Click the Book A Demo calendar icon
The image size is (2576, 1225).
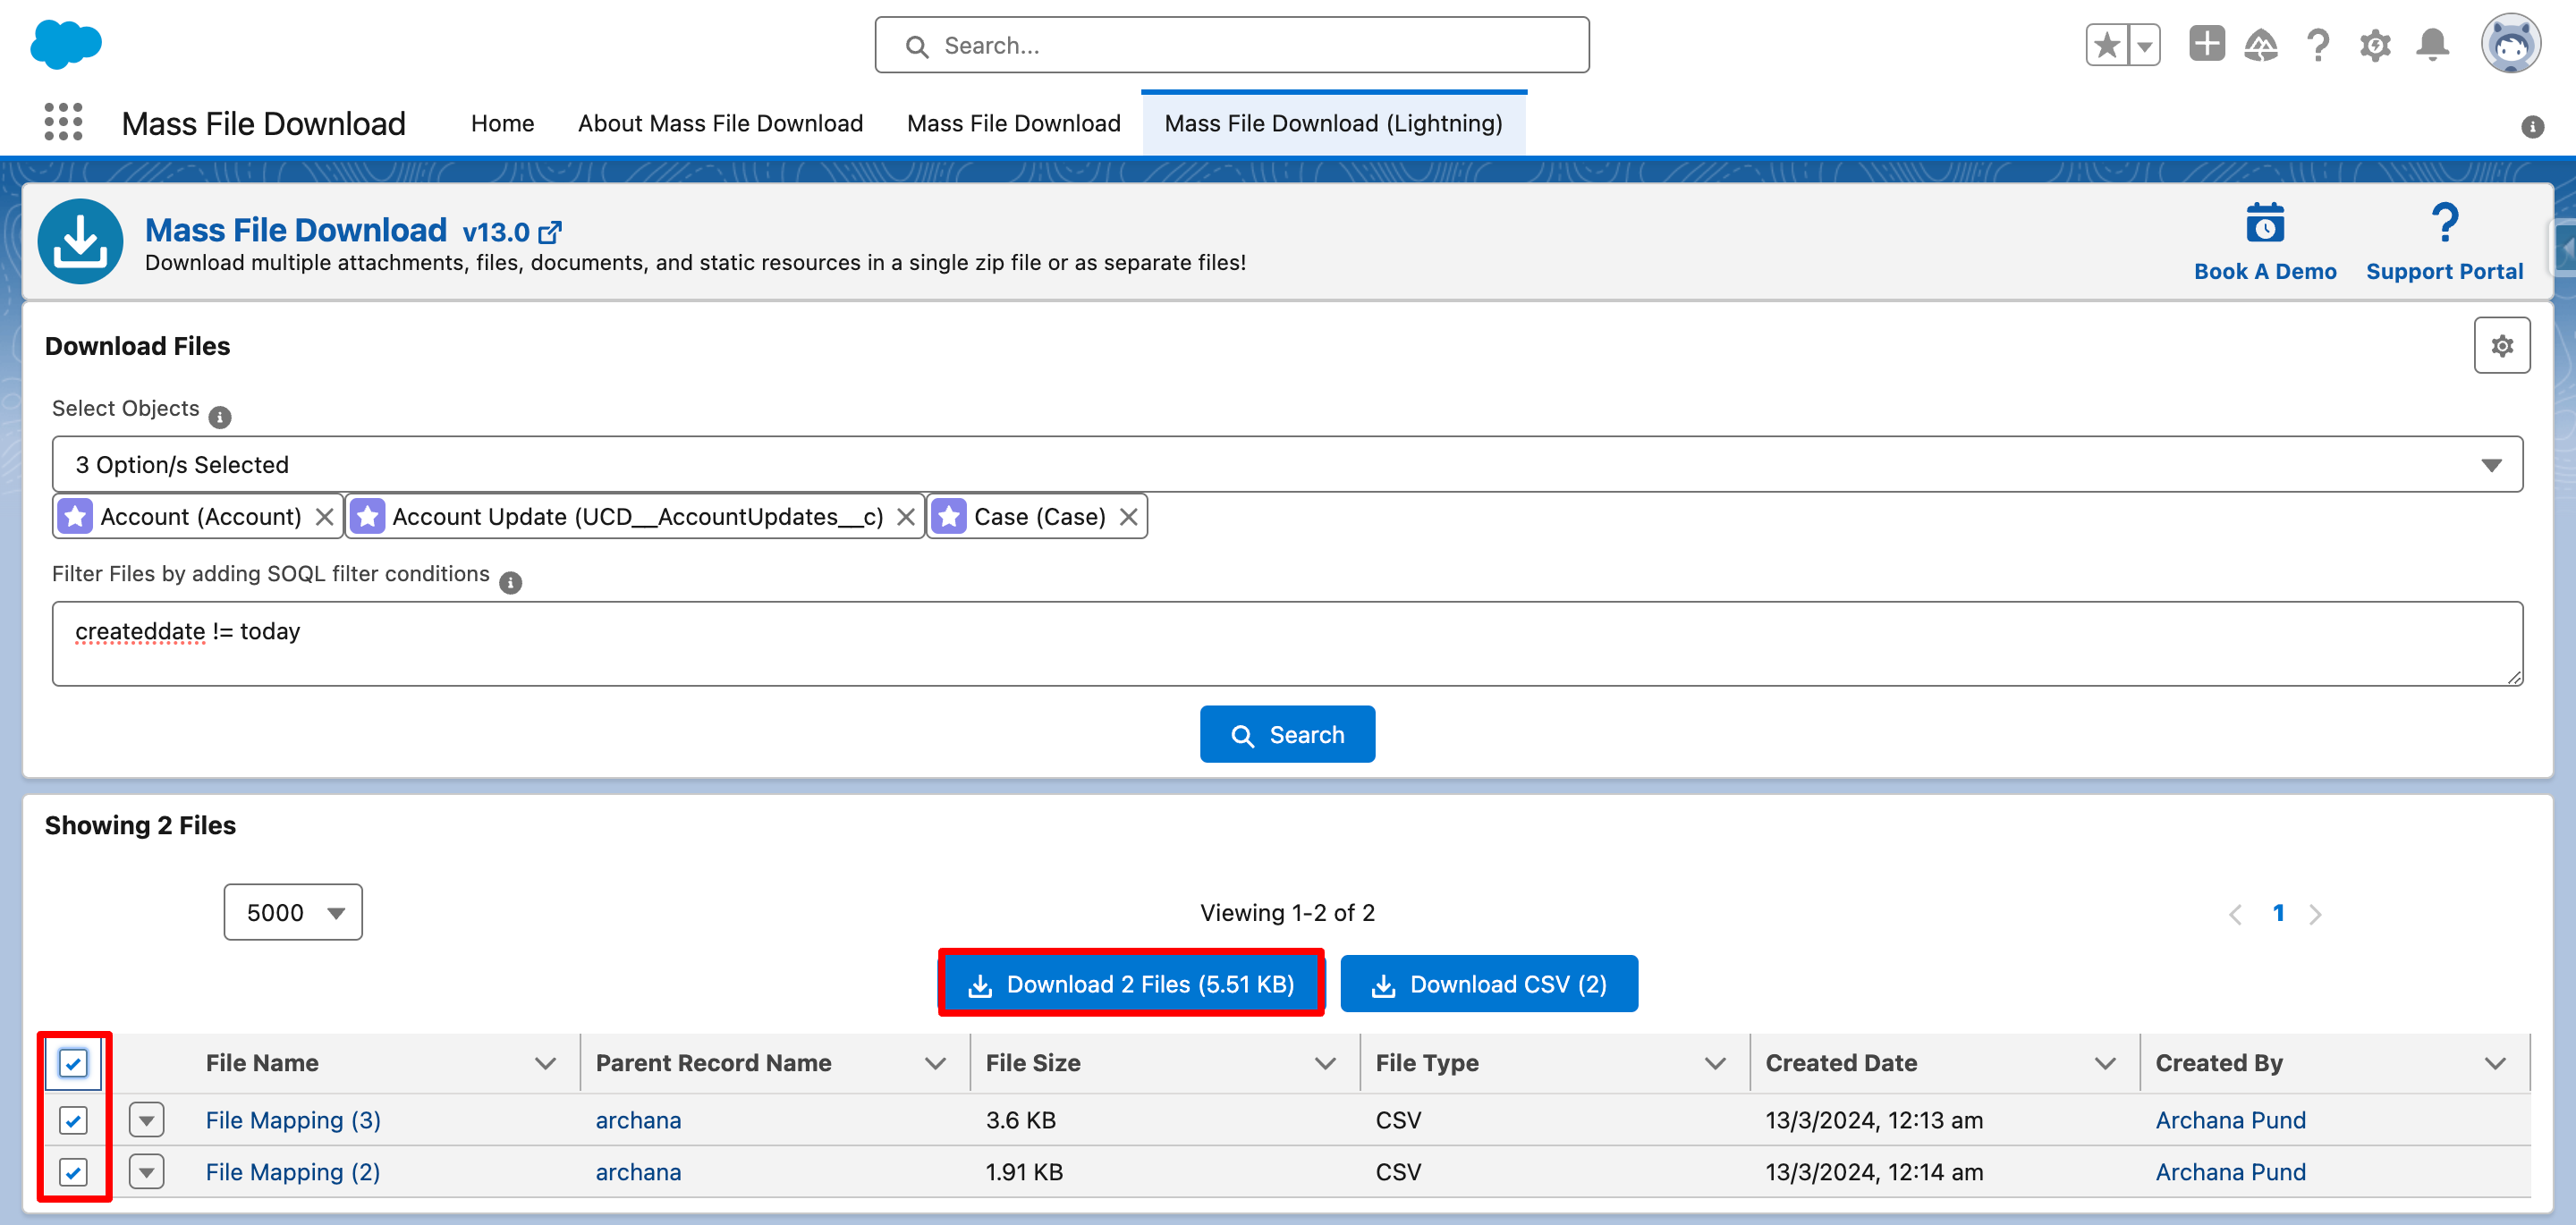click(2264, 224)
